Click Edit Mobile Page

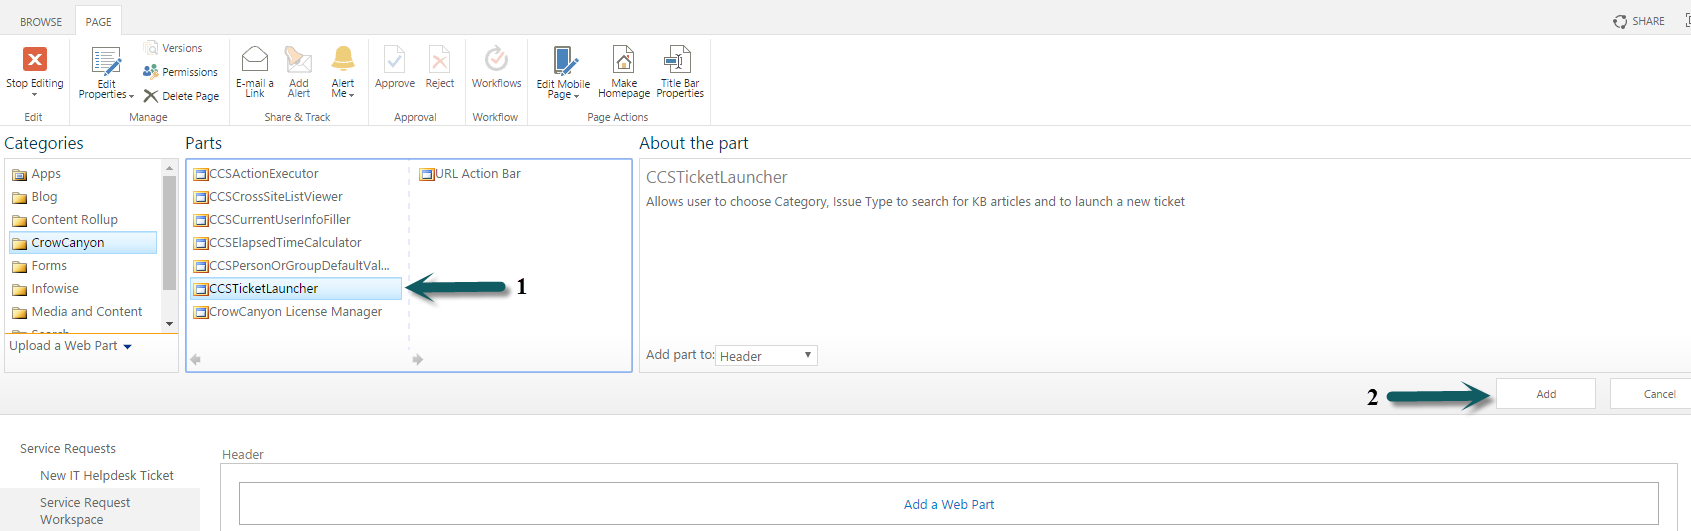coord(563,73)
